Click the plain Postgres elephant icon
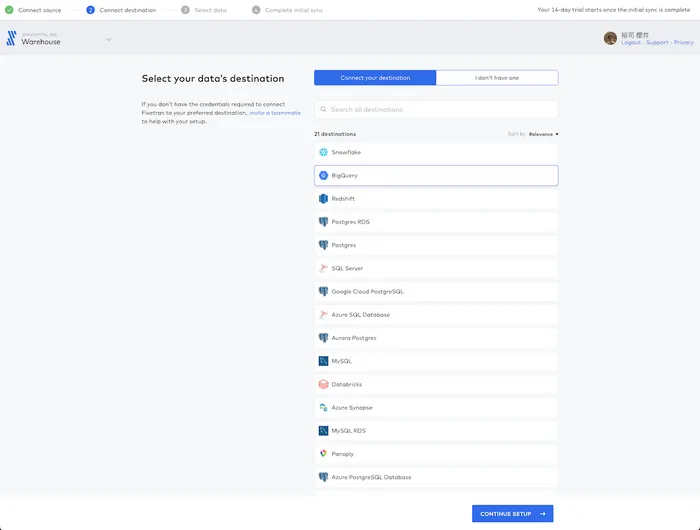This screenshot has width=700, height=530. 323,245
